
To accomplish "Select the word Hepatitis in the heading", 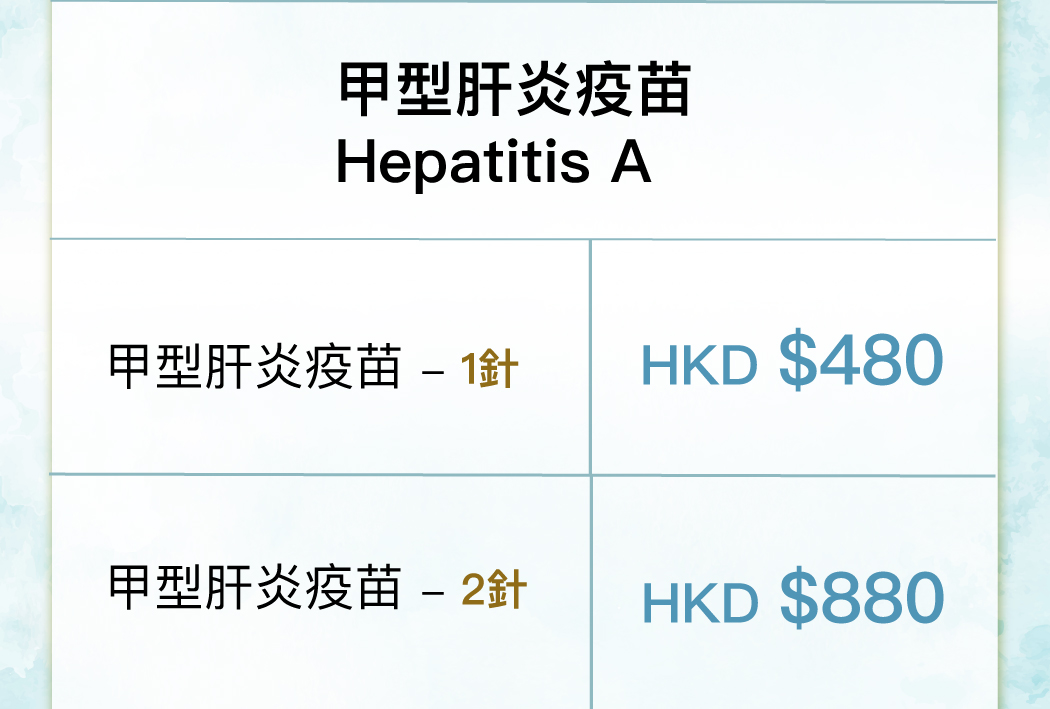I will pos(463,163).
